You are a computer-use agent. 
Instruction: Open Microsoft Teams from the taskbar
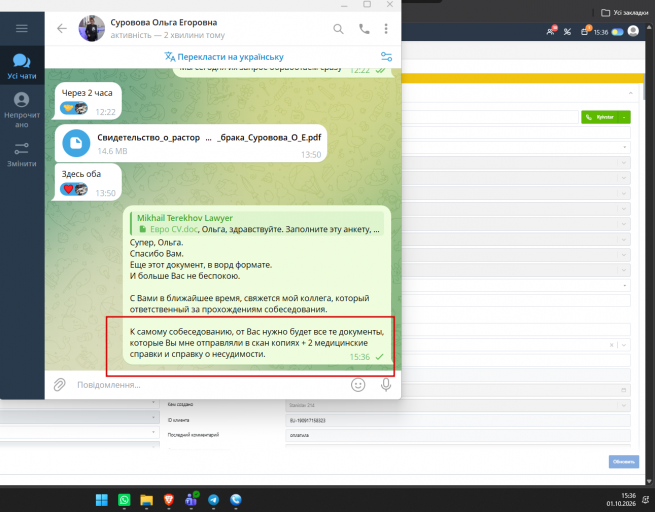(191, 499)
